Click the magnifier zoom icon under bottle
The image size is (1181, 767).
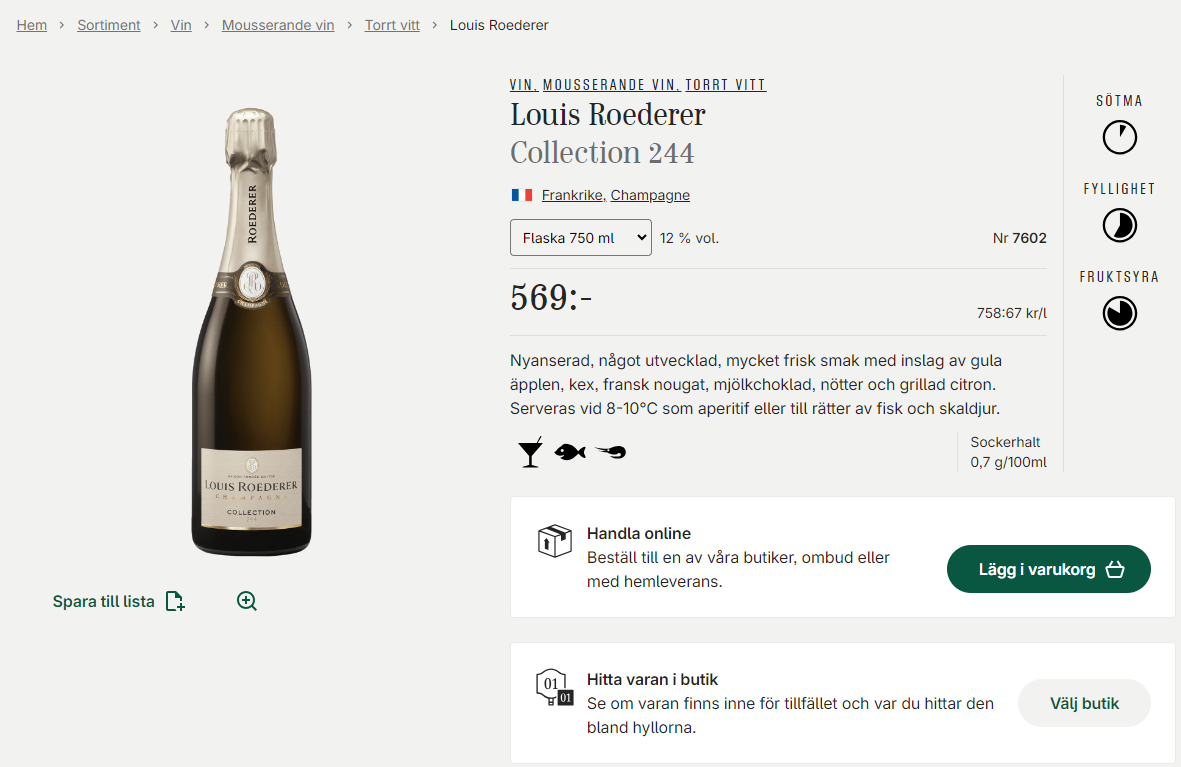247,601
